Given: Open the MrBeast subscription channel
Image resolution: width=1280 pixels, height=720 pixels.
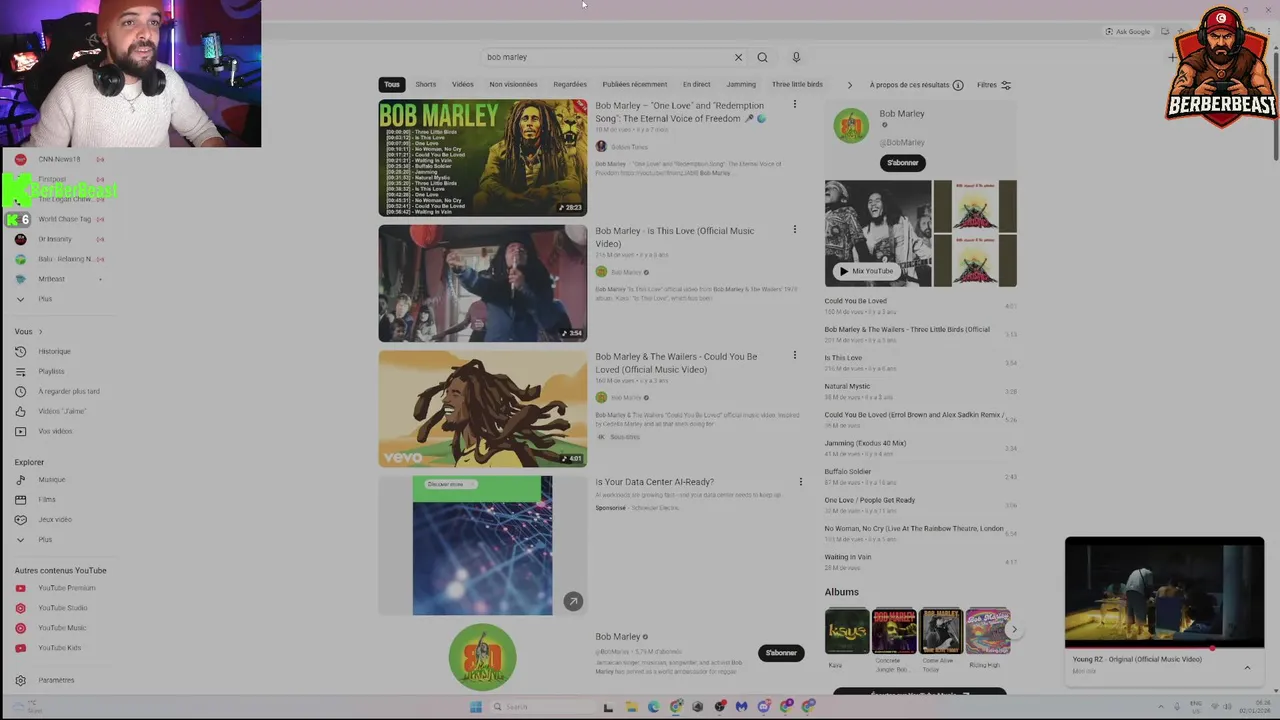Looking at the screenshot, I should click(51, 279).
